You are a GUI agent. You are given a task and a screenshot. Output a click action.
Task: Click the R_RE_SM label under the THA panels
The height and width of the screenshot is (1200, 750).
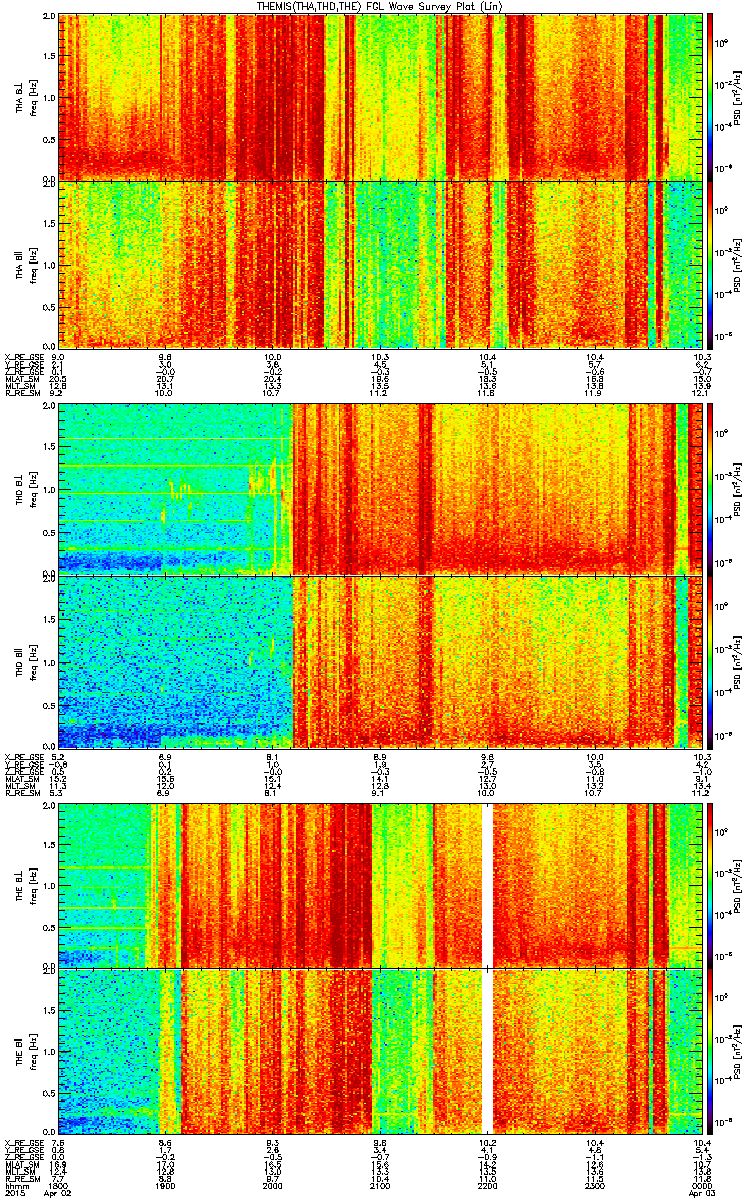click(22, 393)
